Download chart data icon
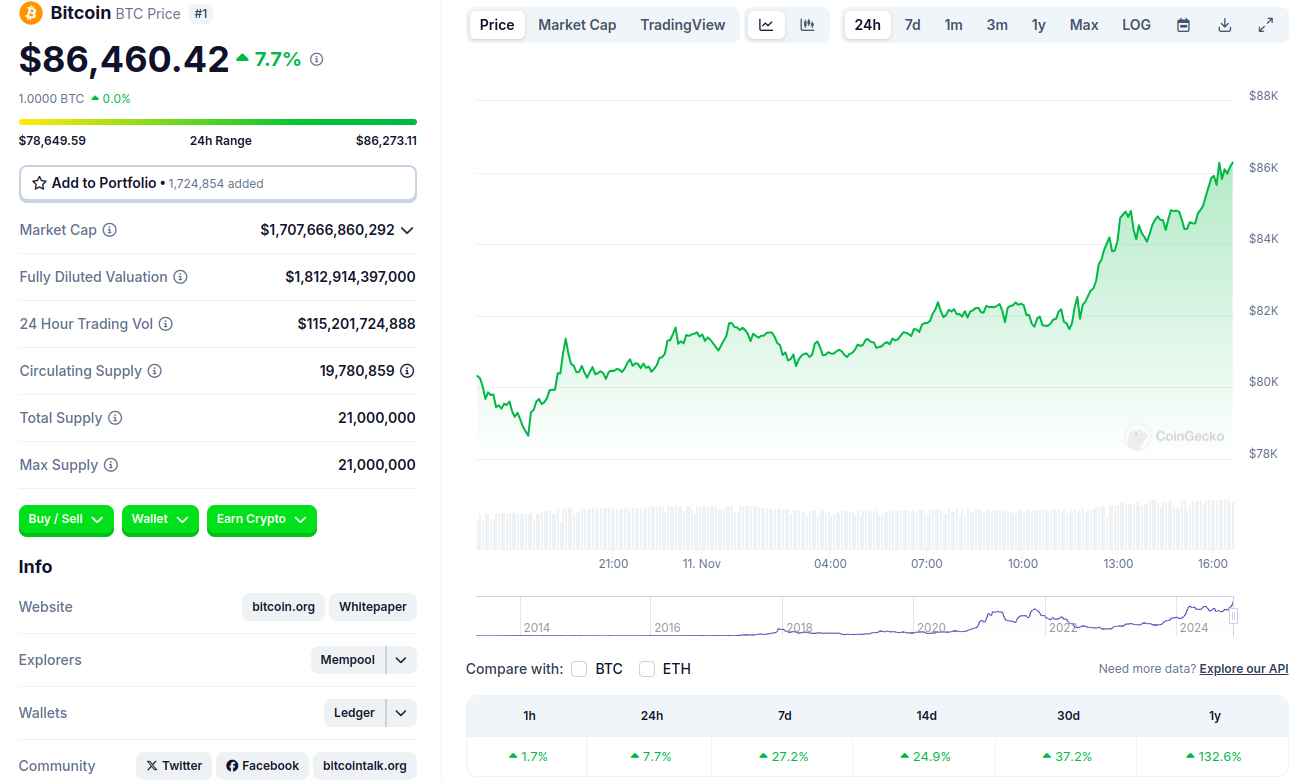1300x782 pixels. [1225, 25]
